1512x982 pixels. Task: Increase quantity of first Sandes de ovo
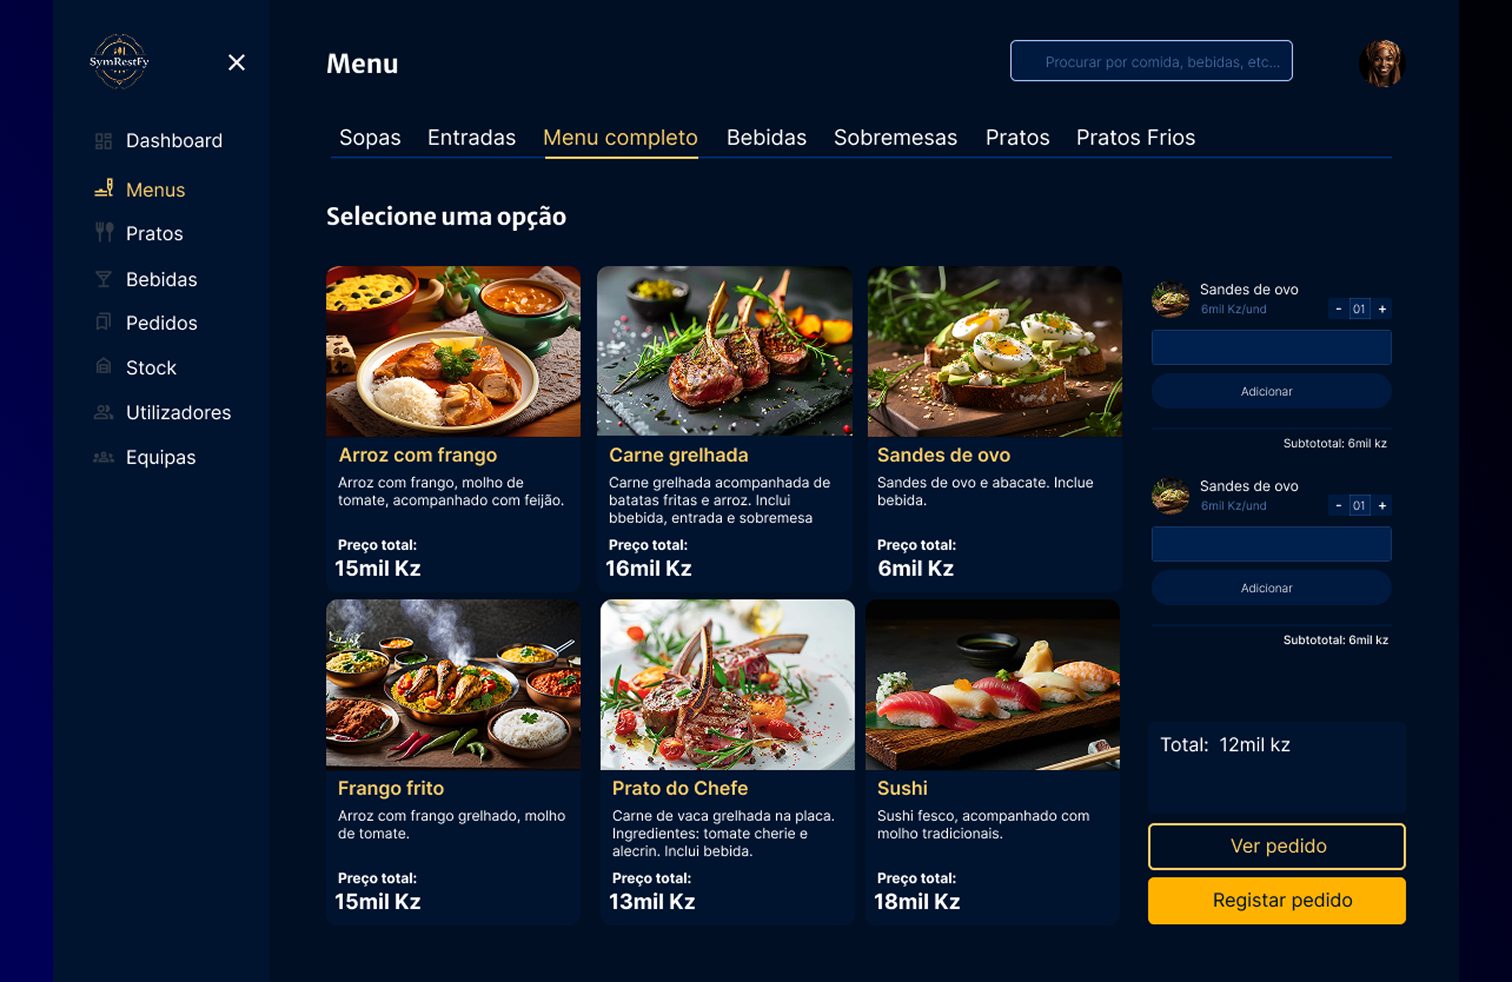[1382, 309]
